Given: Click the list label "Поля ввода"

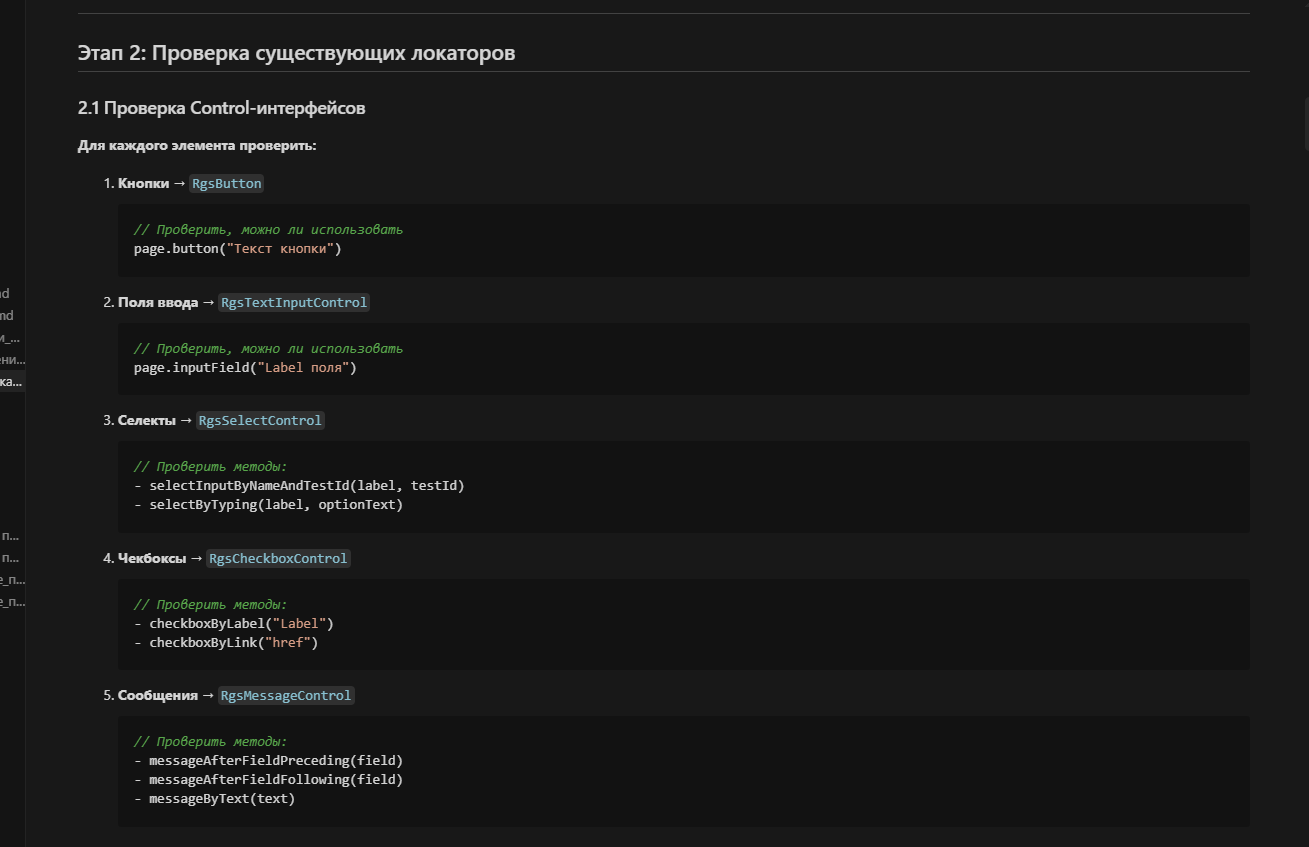Looking at the screenshot, I should tap(158, 303).
